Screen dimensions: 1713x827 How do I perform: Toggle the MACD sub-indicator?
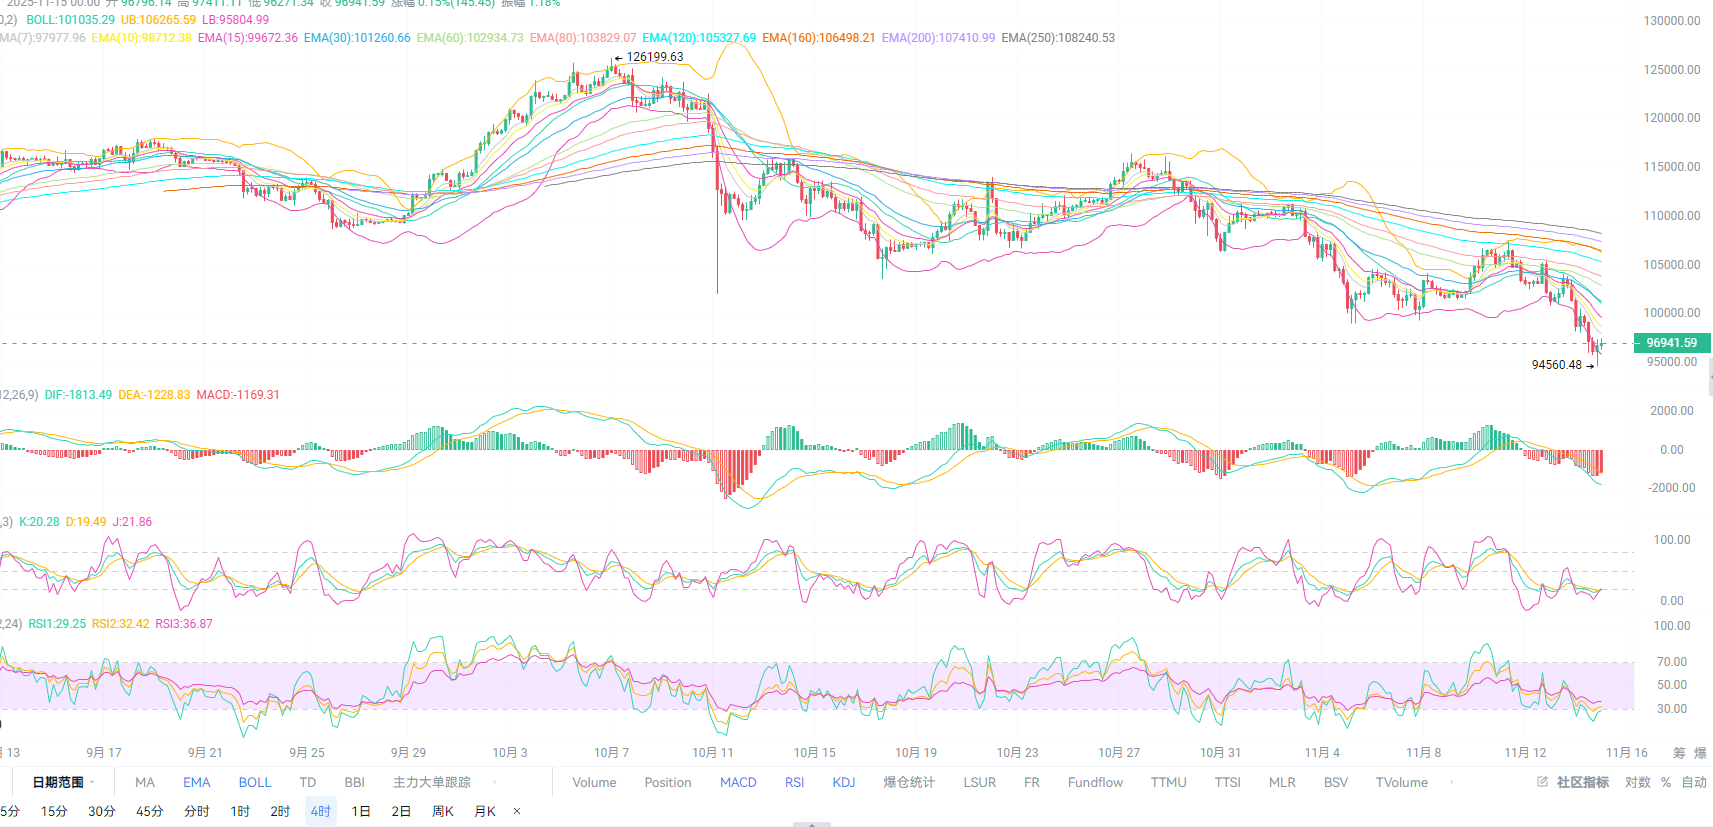738,782
